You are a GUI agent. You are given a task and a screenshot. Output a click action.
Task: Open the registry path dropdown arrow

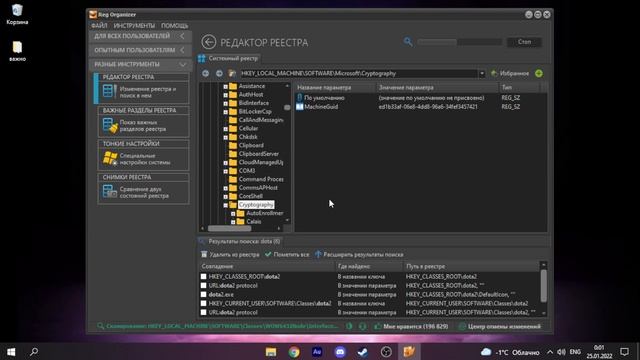(482, 73)
